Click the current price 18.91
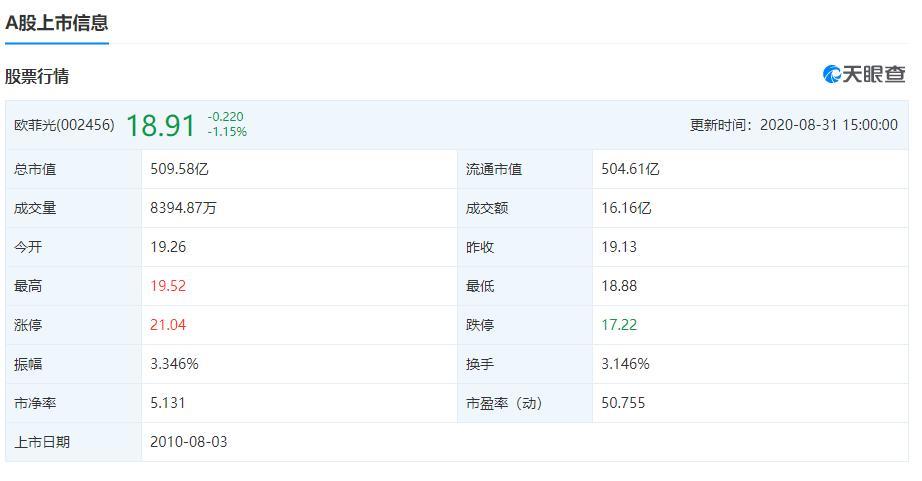This screenshot has height=481, width=922. tap(161, 125)
